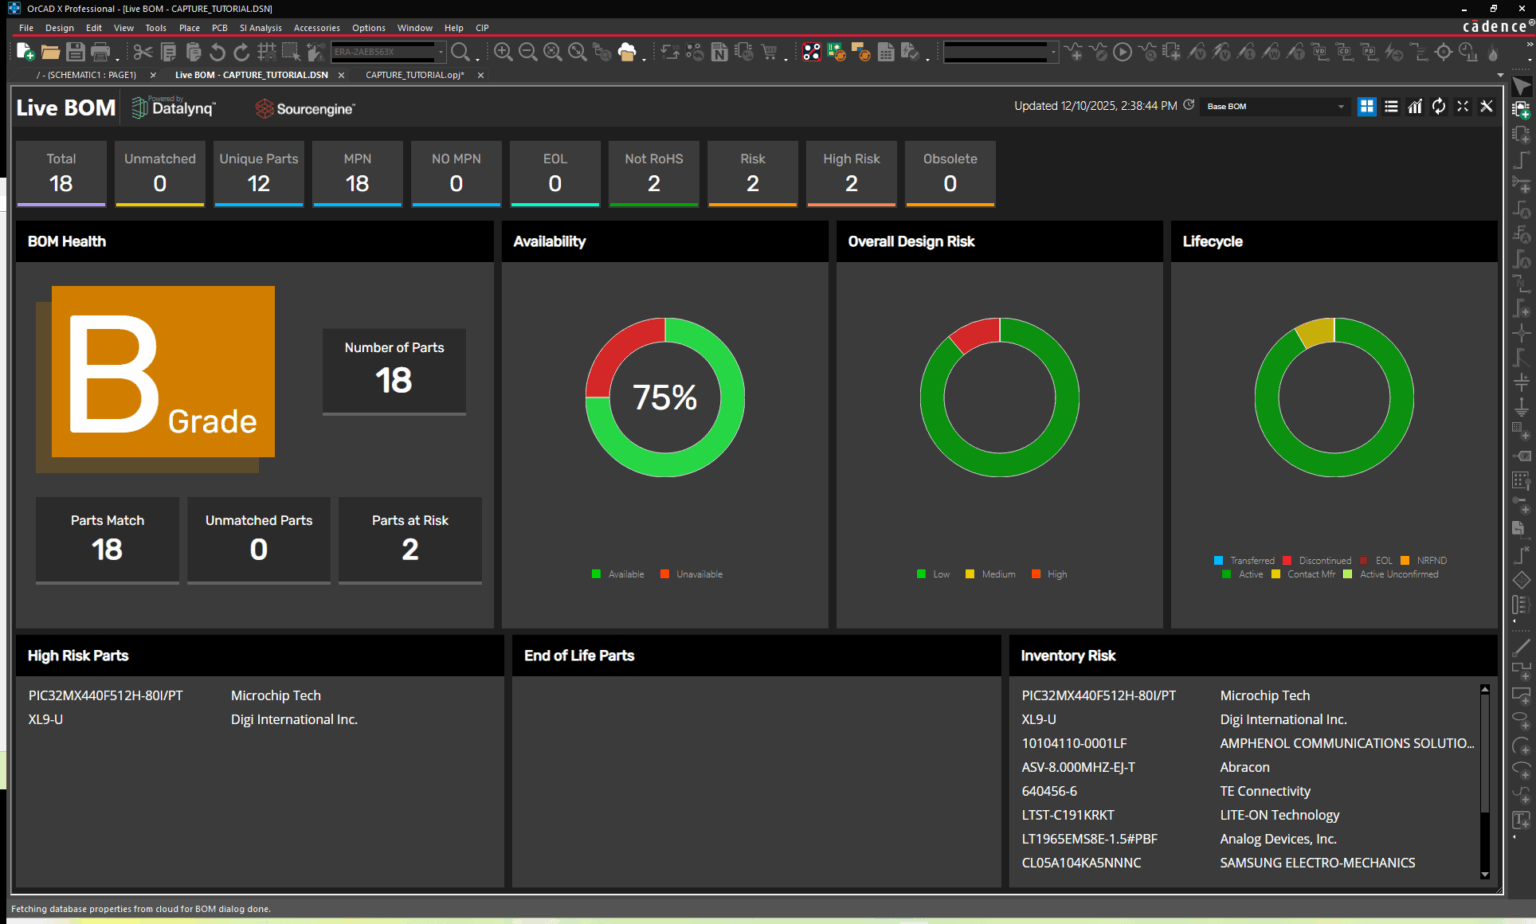Toggle fullscreen mode for Live BOM

[1463, 106]
